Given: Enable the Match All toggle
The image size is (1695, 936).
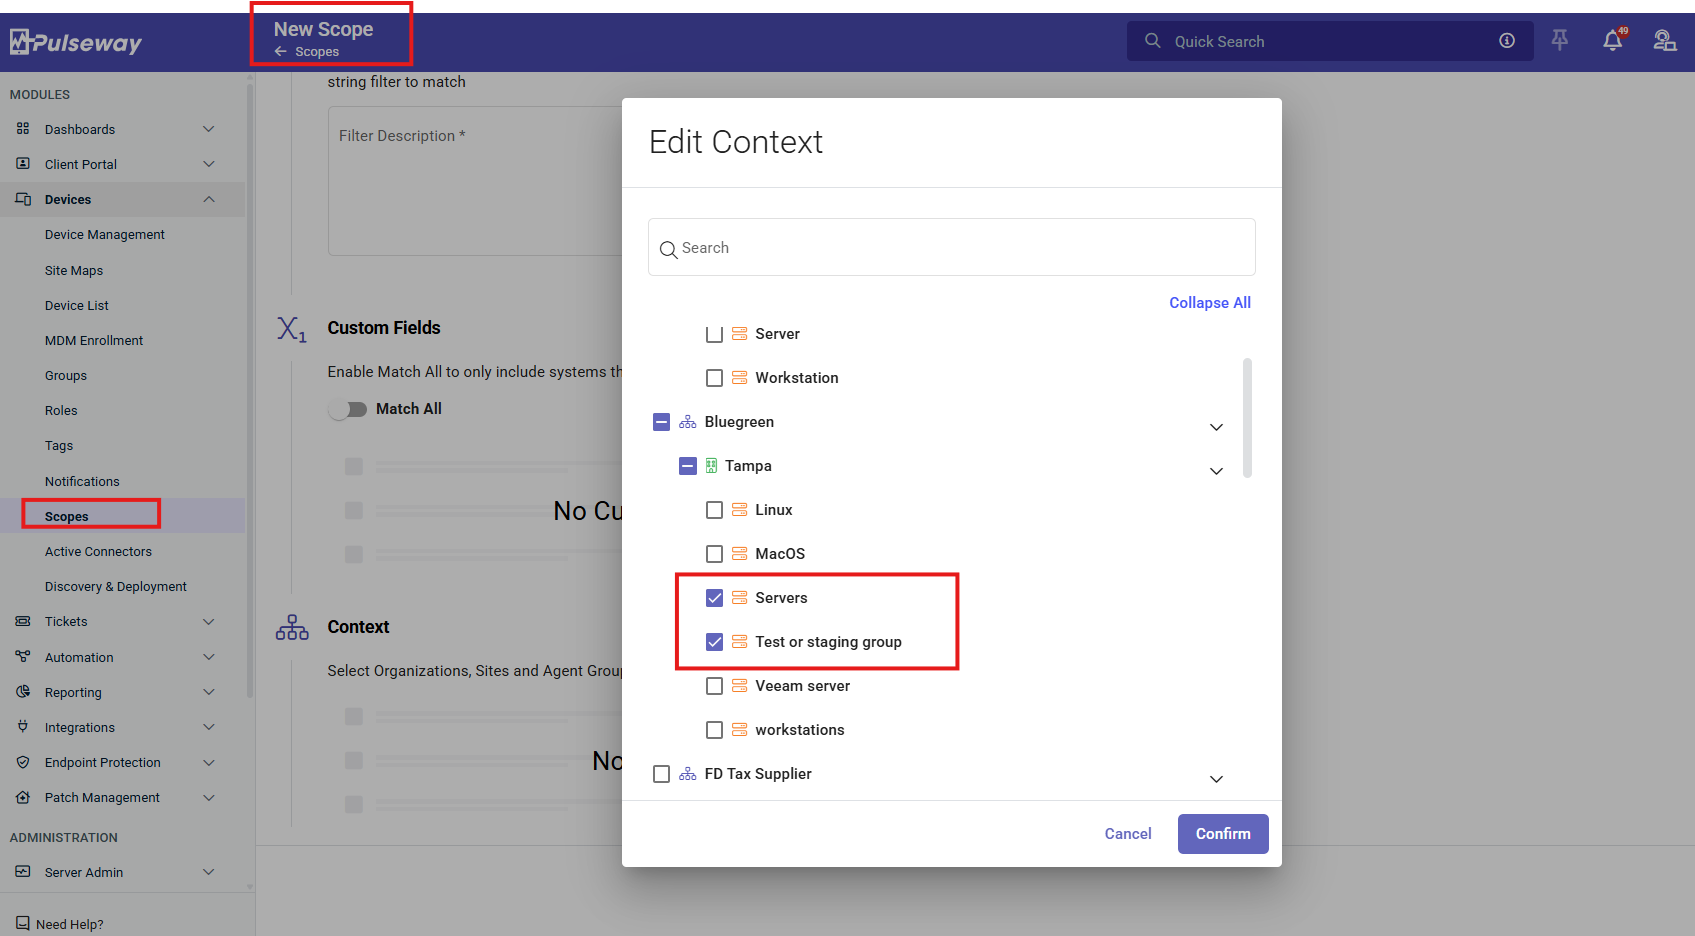Looking at the screenshot, I should tap(348, 409).
